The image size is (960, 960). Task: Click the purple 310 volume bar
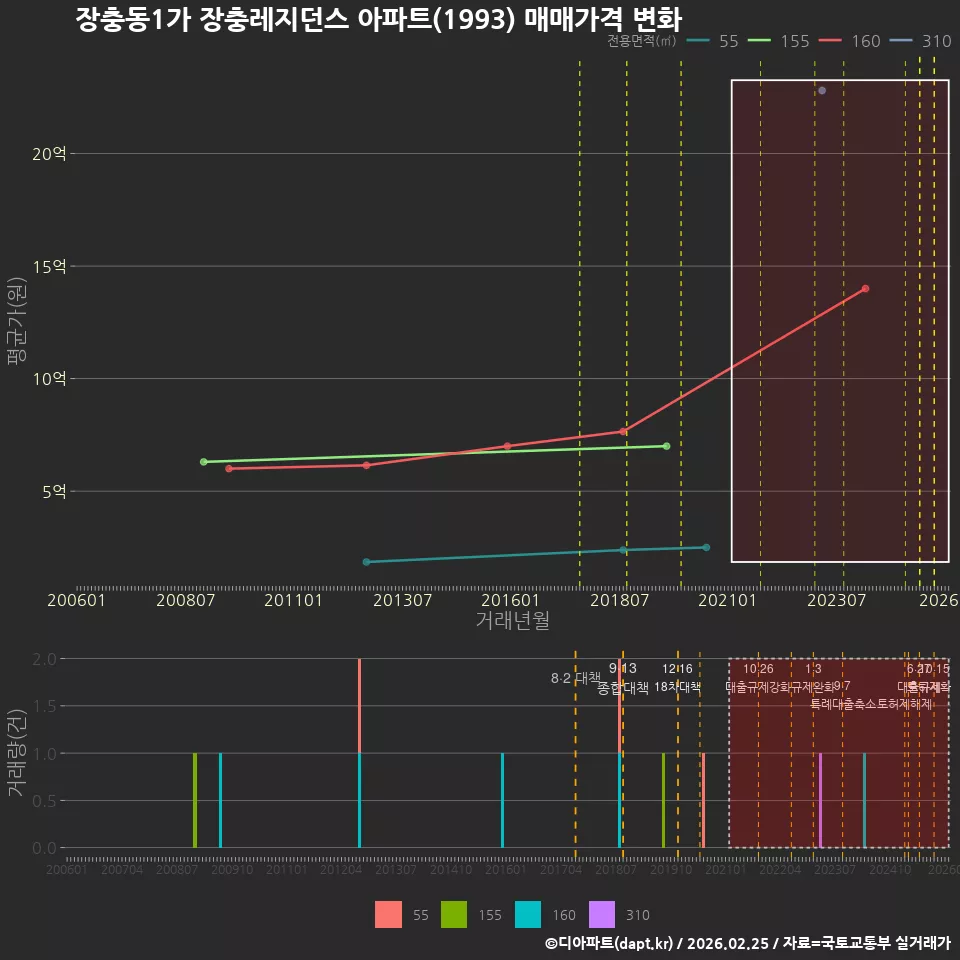[820, 800]
